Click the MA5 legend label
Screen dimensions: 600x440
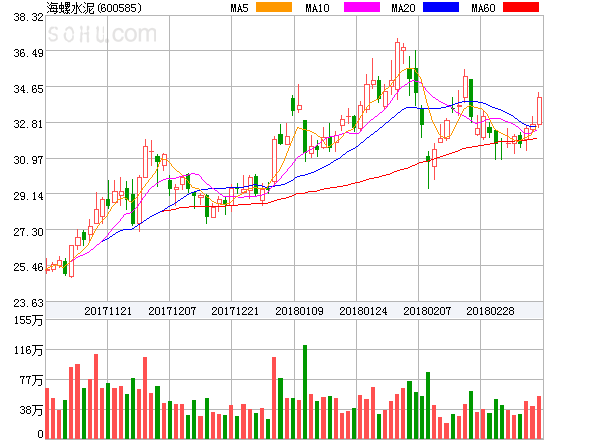(x=240, y=8)
